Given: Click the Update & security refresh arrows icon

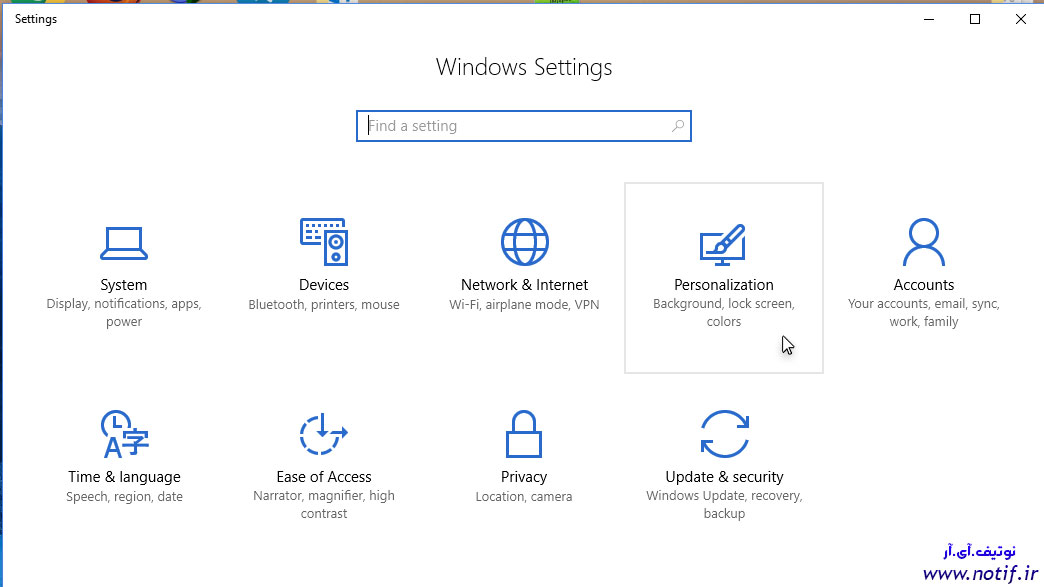Looking at the screenshot, I should click(x=724, y=435).
